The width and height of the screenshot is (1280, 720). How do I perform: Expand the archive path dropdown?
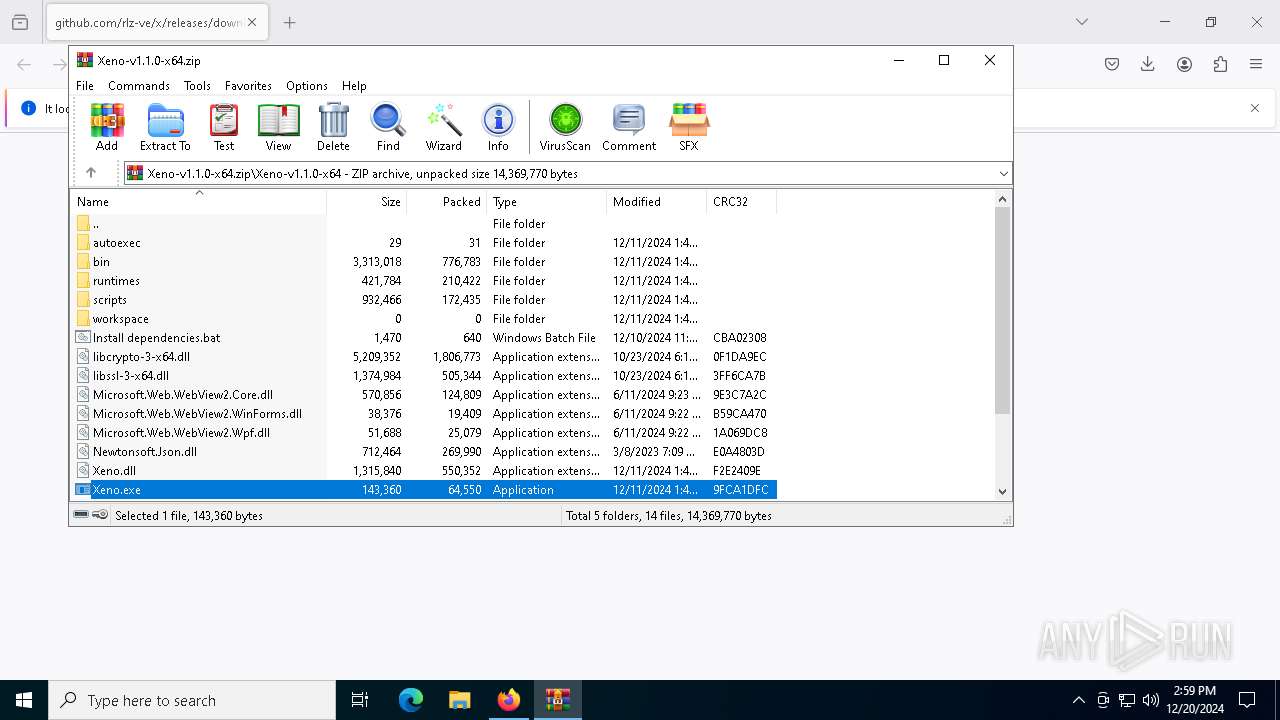click(1003, 174)
